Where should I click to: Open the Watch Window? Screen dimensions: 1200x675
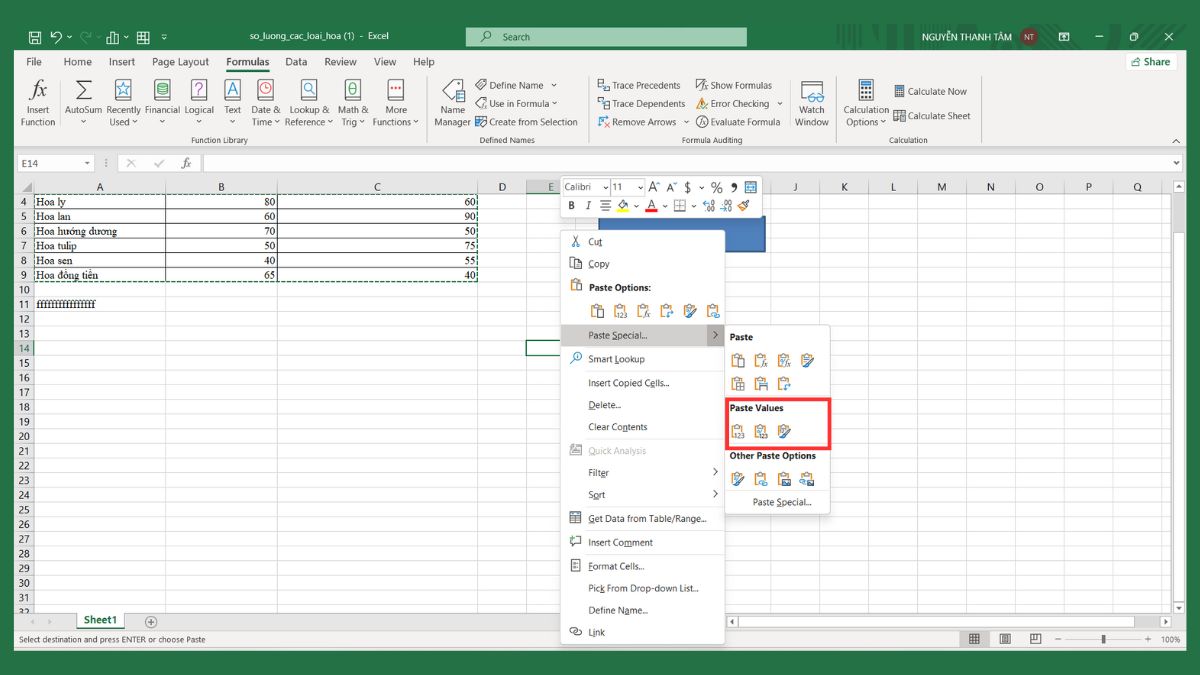pos(811,103)
